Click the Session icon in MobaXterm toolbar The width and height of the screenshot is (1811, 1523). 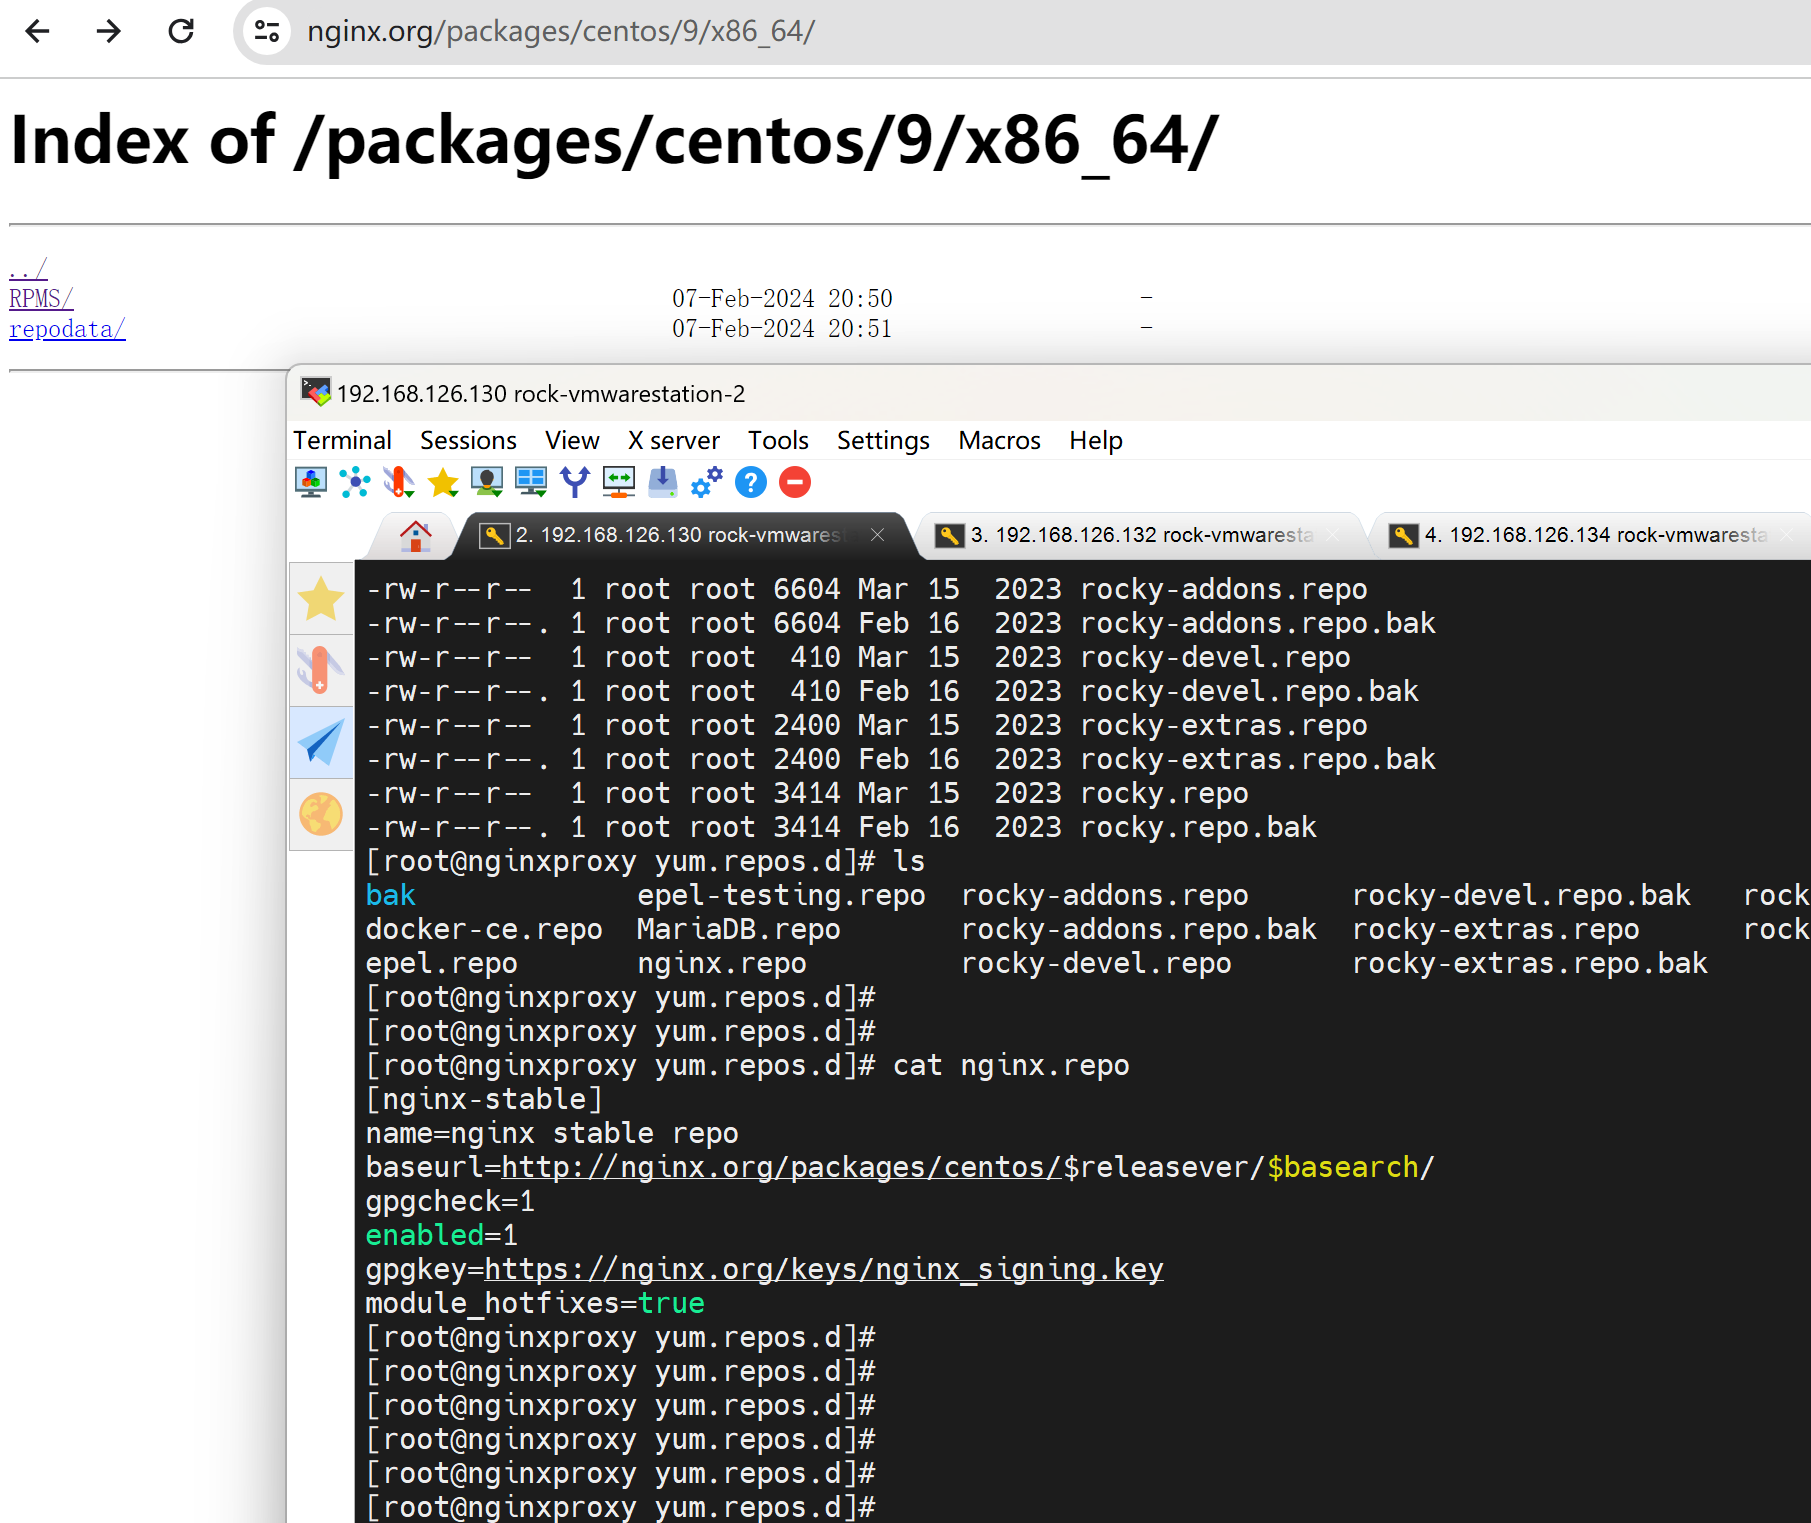point(311,483)
